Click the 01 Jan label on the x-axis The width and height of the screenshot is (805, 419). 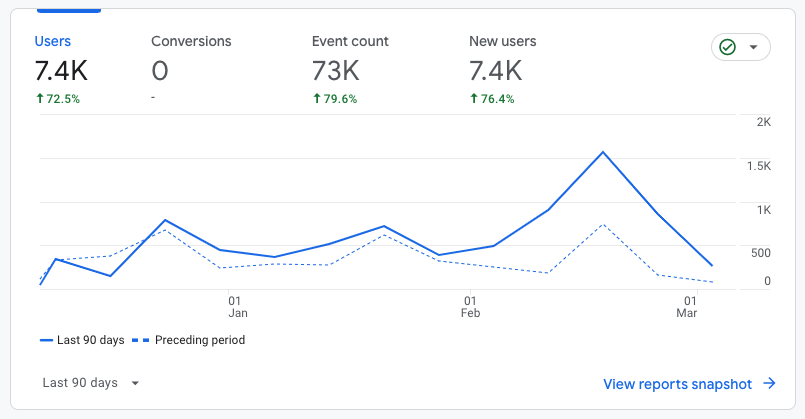click(234, 306)
